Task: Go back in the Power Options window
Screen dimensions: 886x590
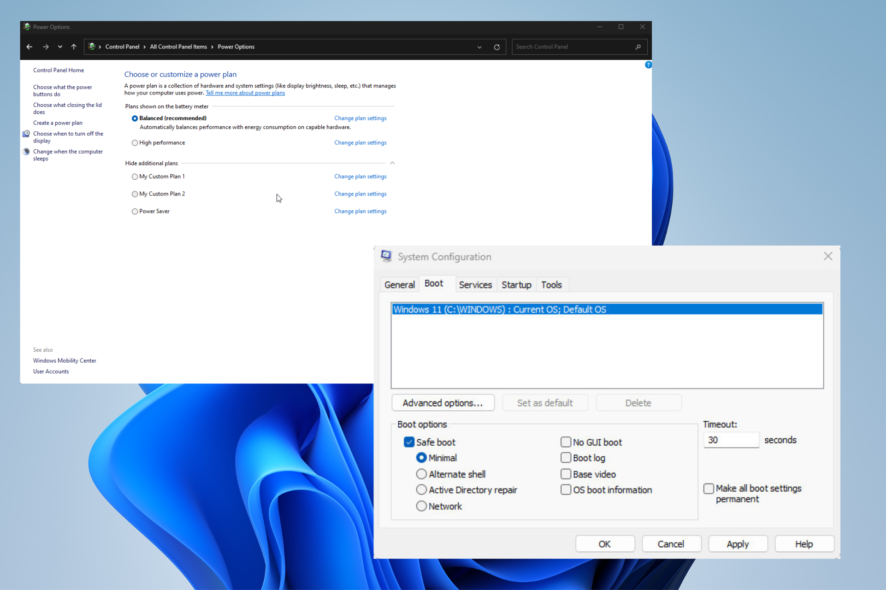Action: 29,47
